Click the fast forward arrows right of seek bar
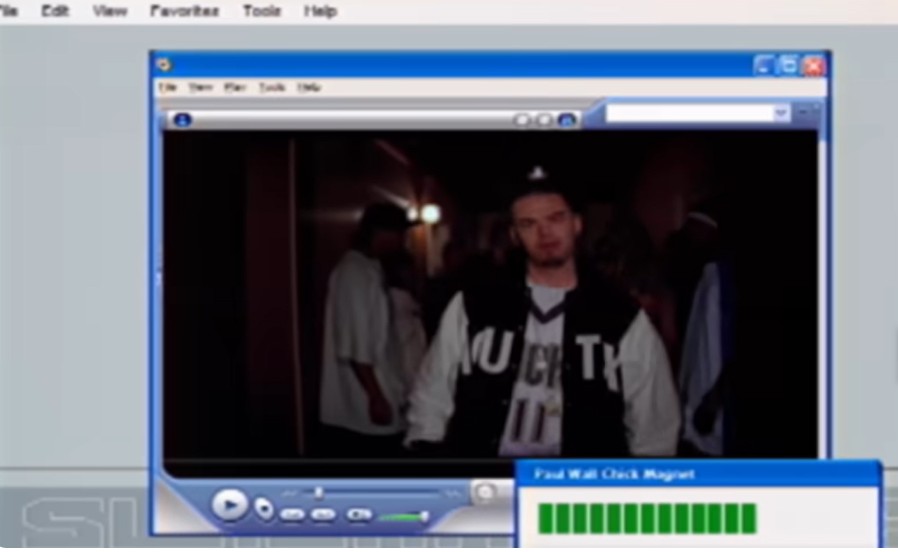 452,492
